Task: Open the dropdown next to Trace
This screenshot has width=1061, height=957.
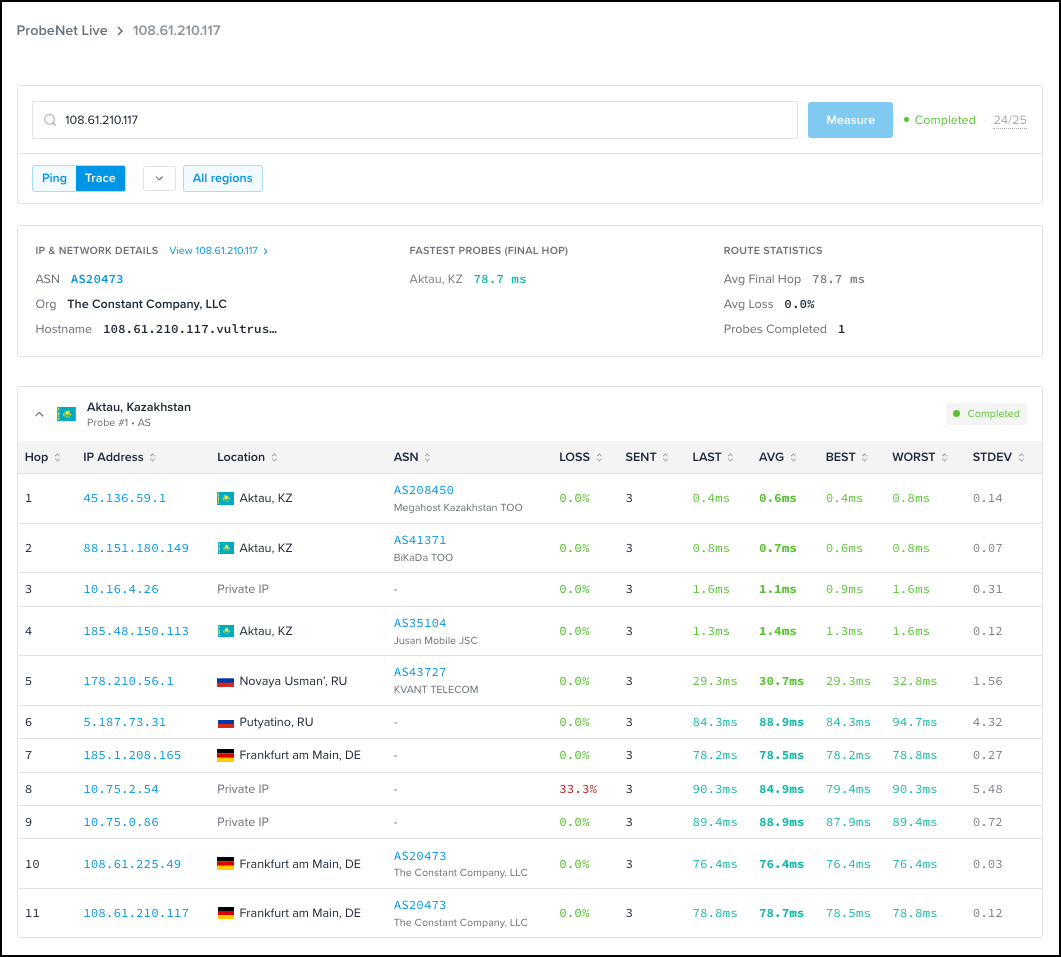Action: (159, 178)
